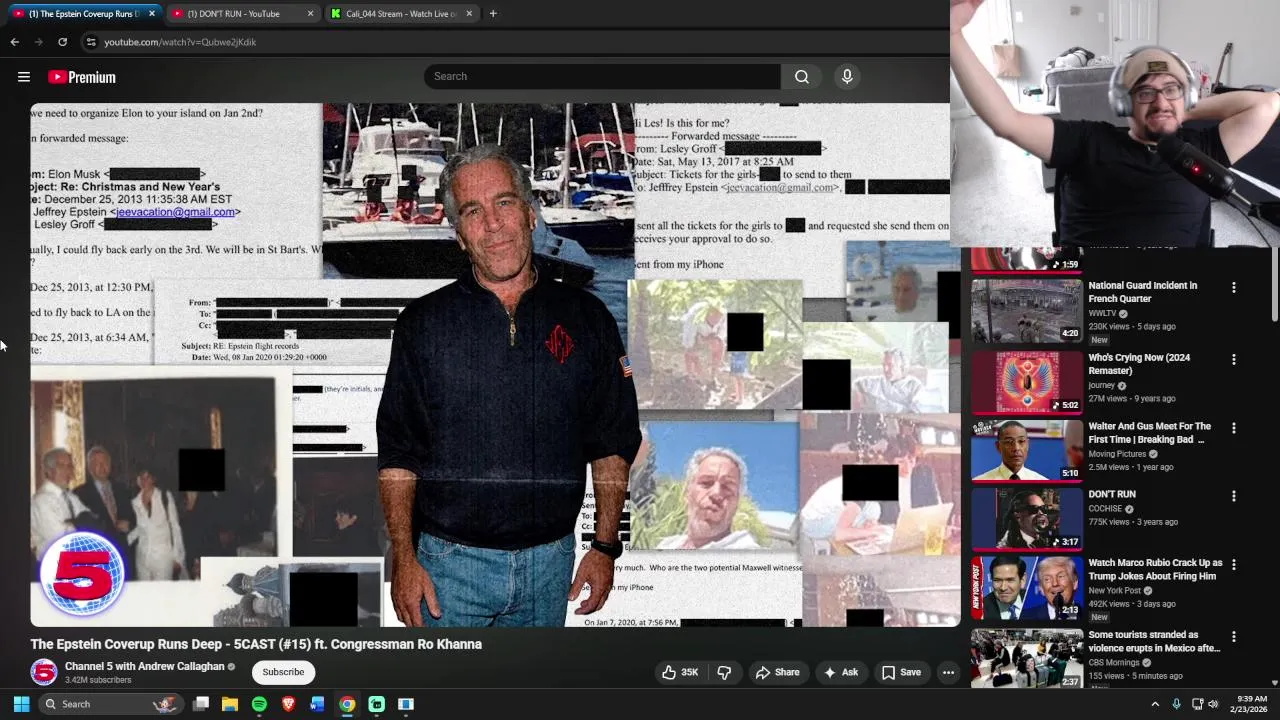Open Google Chrome from the taskbar
1280x720 pixels.
tap(347, 704)
